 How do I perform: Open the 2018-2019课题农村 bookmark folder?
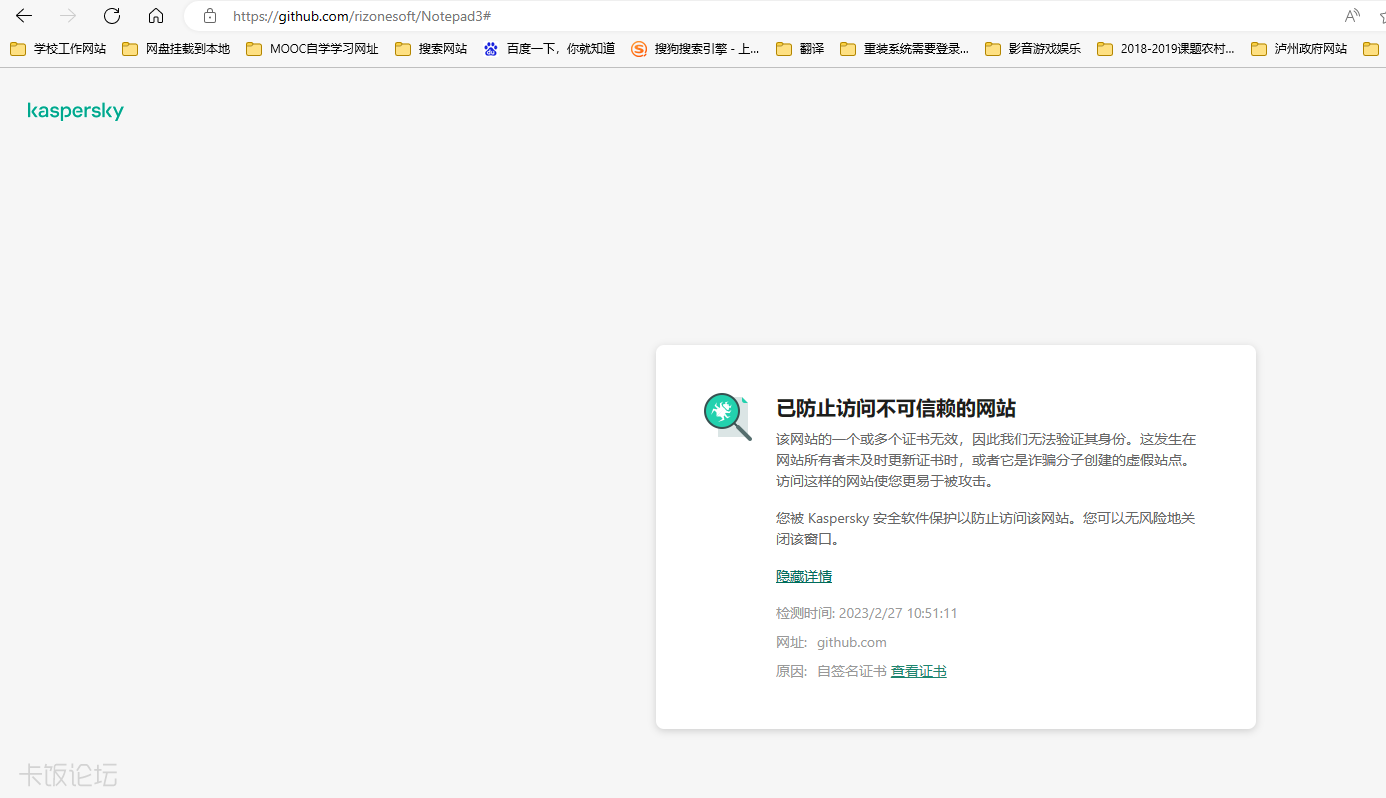[x=1166, y=48]
